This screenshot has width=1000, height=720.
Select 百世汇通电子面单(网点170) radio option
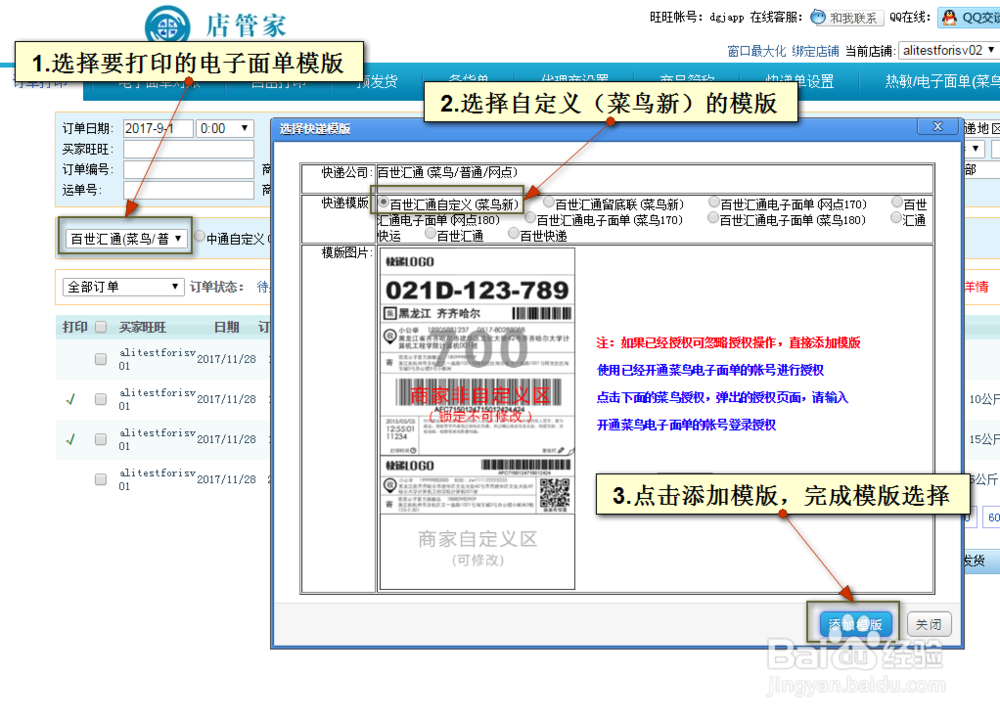714,202
